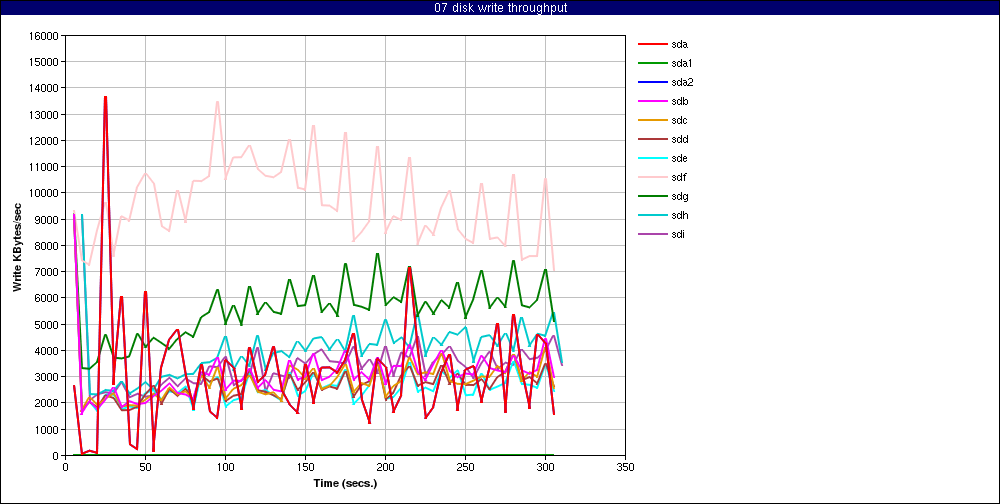Click the '1000' y-axis tick label

(47, 429)
